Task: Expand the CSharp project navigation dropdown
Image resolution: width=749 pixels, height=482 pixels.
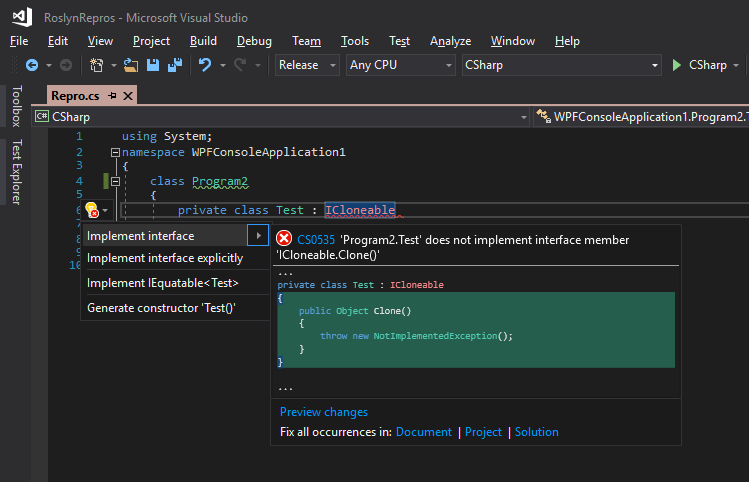Action: pyautogui.click(x=524, y=117)
